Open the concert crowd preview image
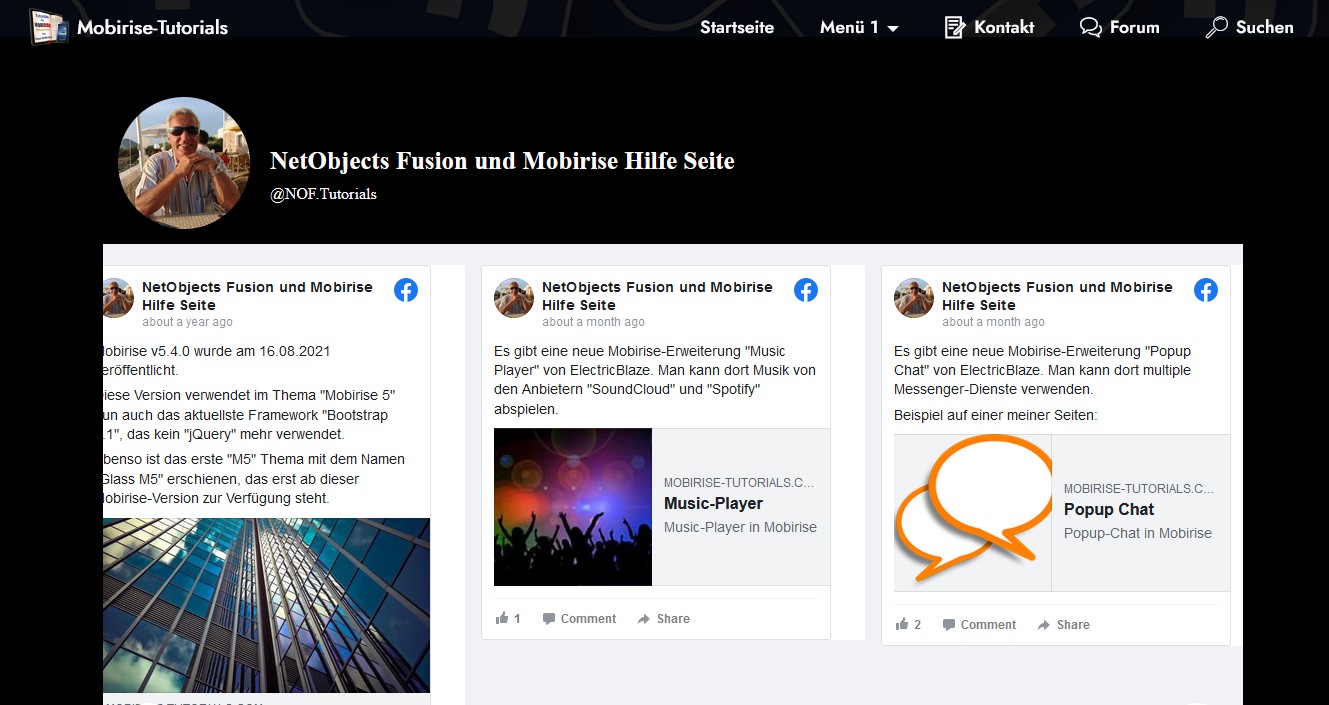 [x=573, y=507]
